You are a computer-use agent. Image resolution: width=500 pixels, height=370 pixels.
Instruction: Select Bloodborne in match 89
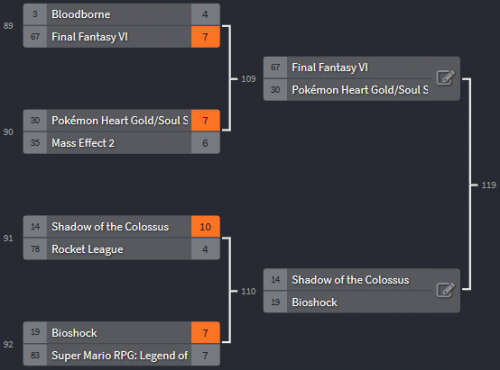click(121, 14)
